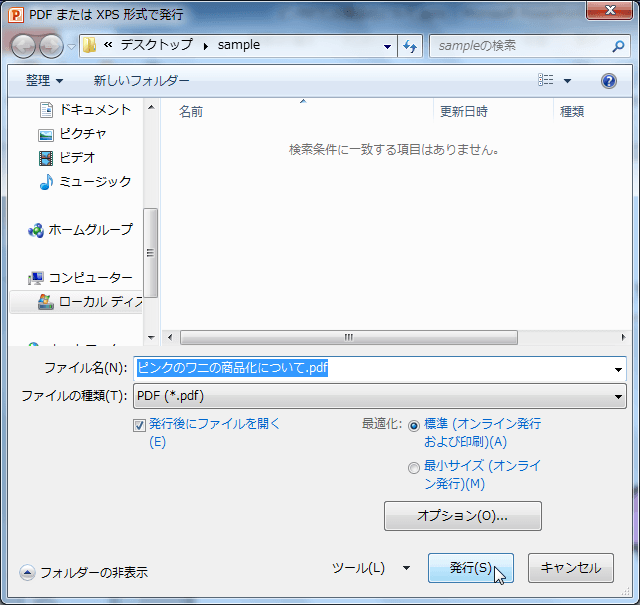
Task: Click the ピクチャ picture icon
Action: (x=46, y=135)
